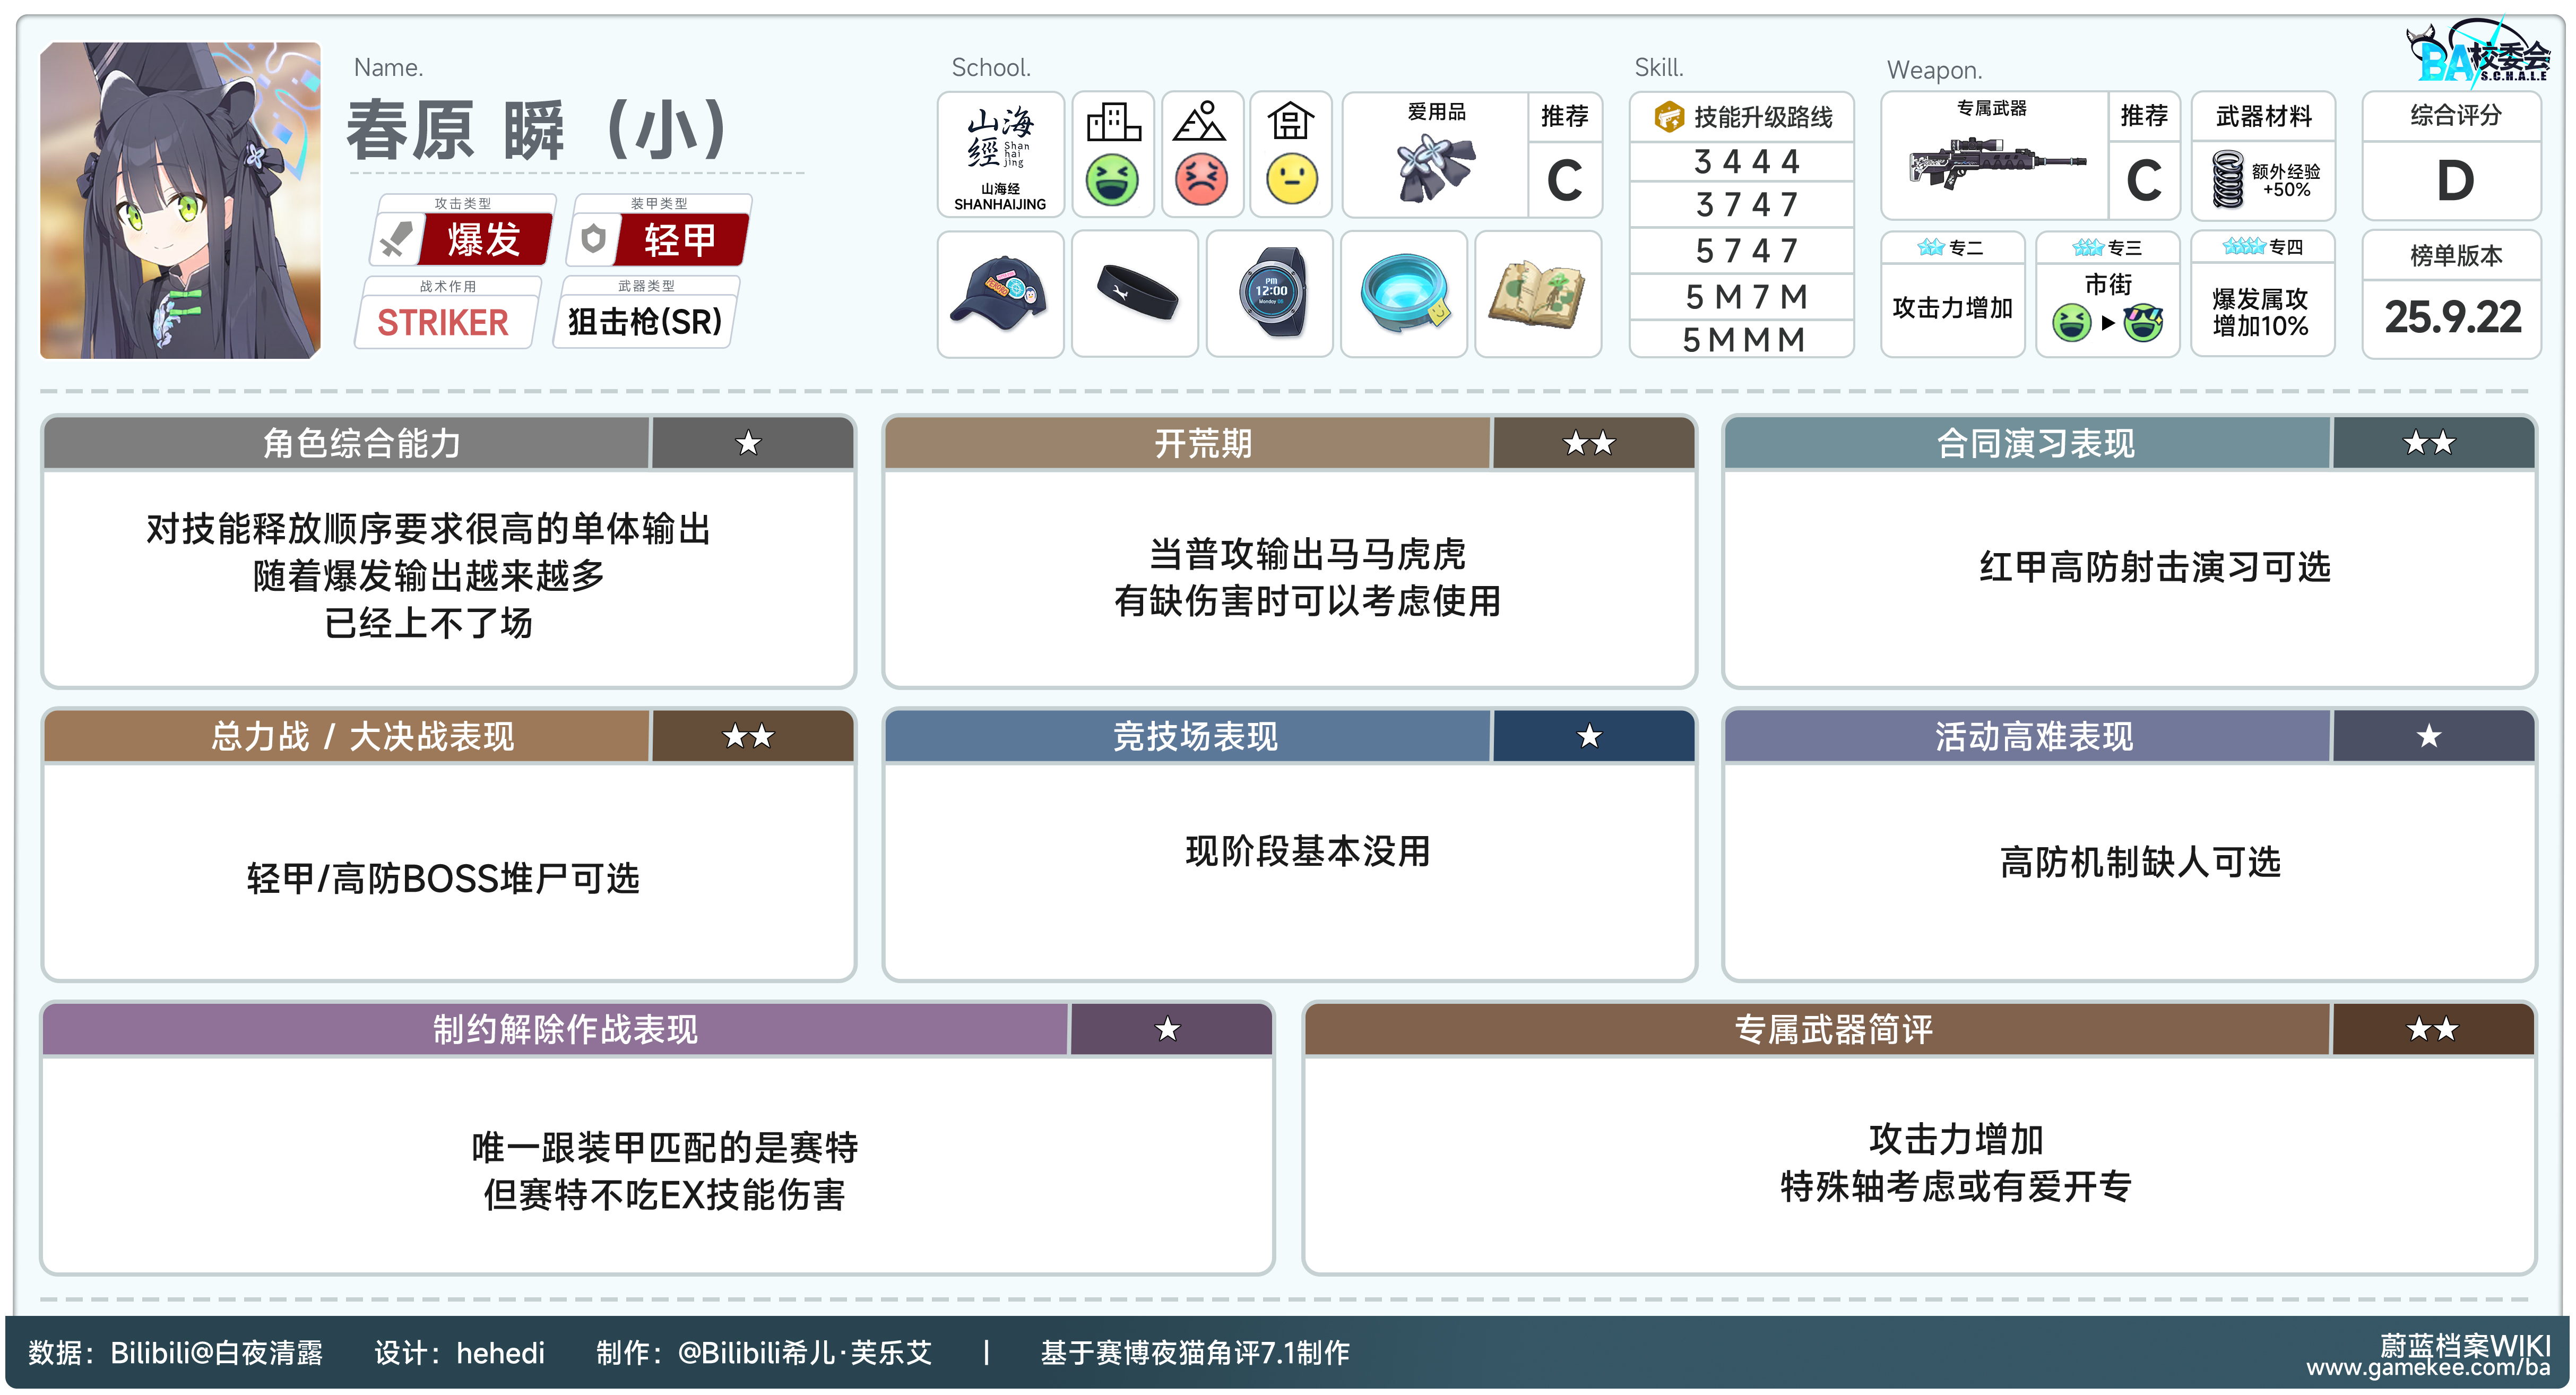Click the baseball cap equipment icon
2576x1395 pixels.
tap(999, 294)
